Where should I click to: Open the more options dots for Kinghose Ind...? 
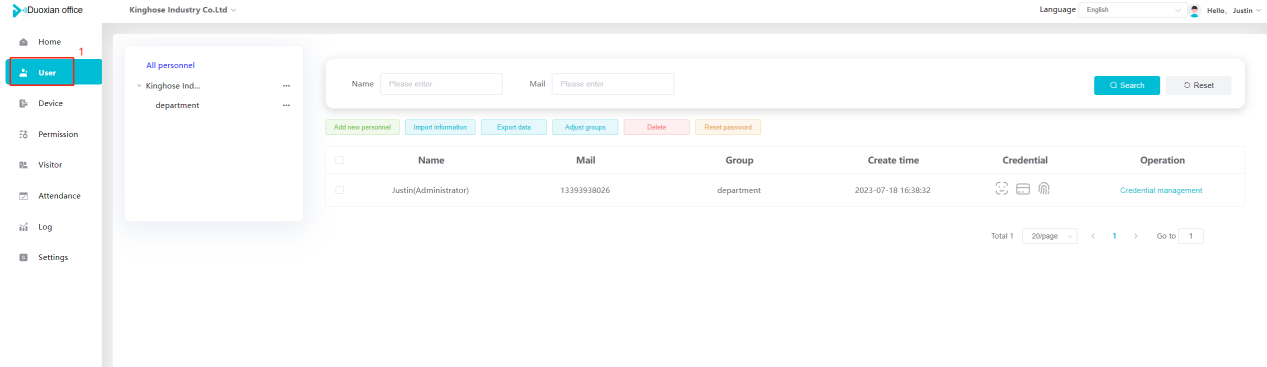(x=287, y=86)
